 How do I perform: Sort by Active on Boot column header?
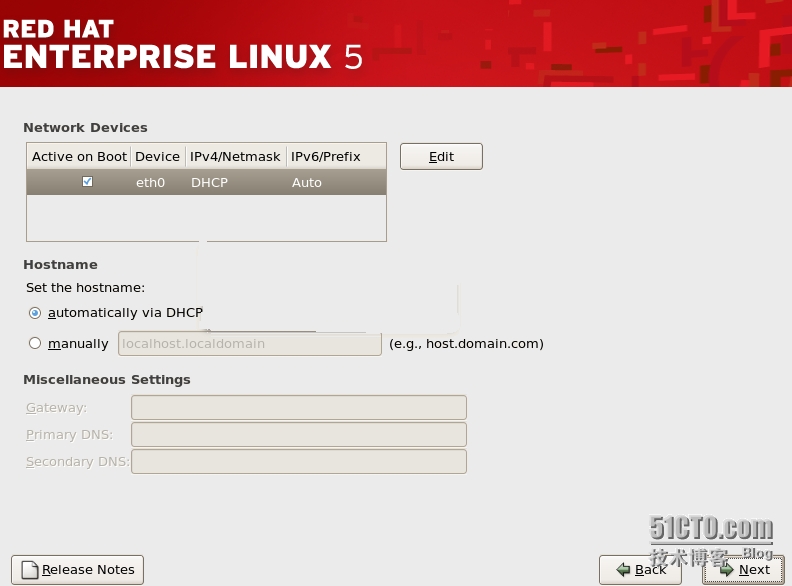[x=79, y=157]
